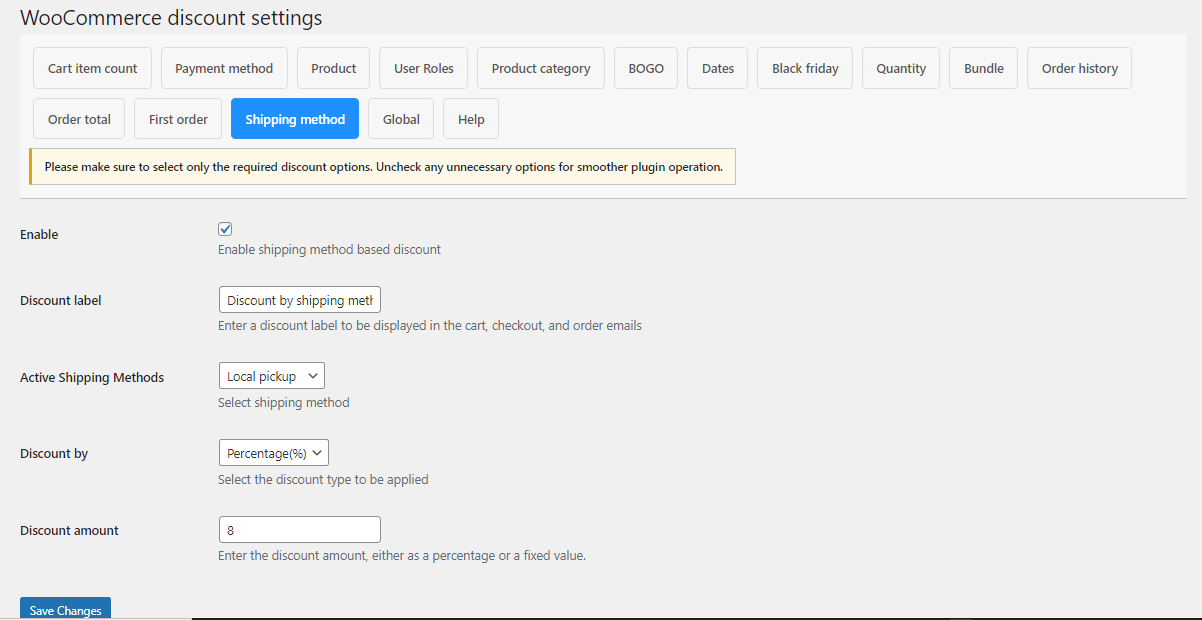Open the Help tab
The height and width of the screenshot is (620, 1202).
tap(470, 118)
